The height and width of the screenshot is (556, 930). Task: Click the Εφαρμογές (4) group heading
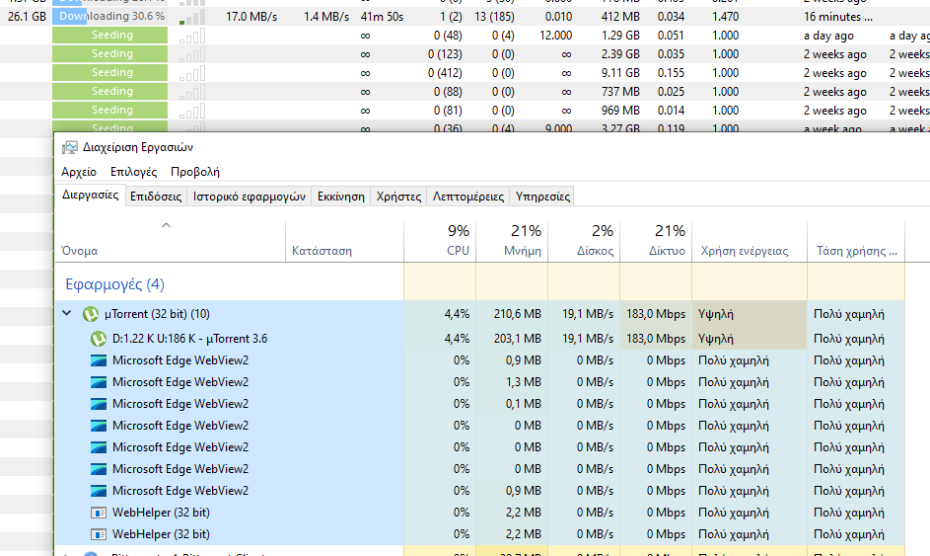(115, 284)
